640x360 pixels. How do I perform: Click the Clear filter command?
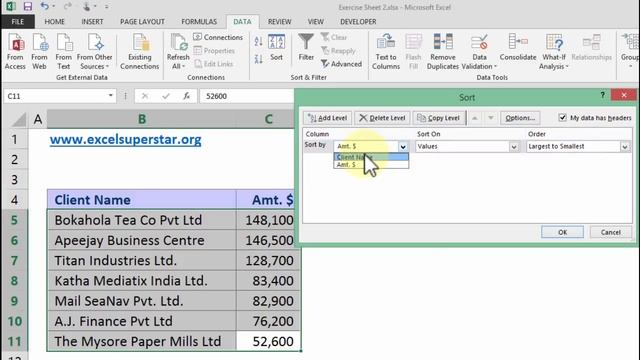334,37
